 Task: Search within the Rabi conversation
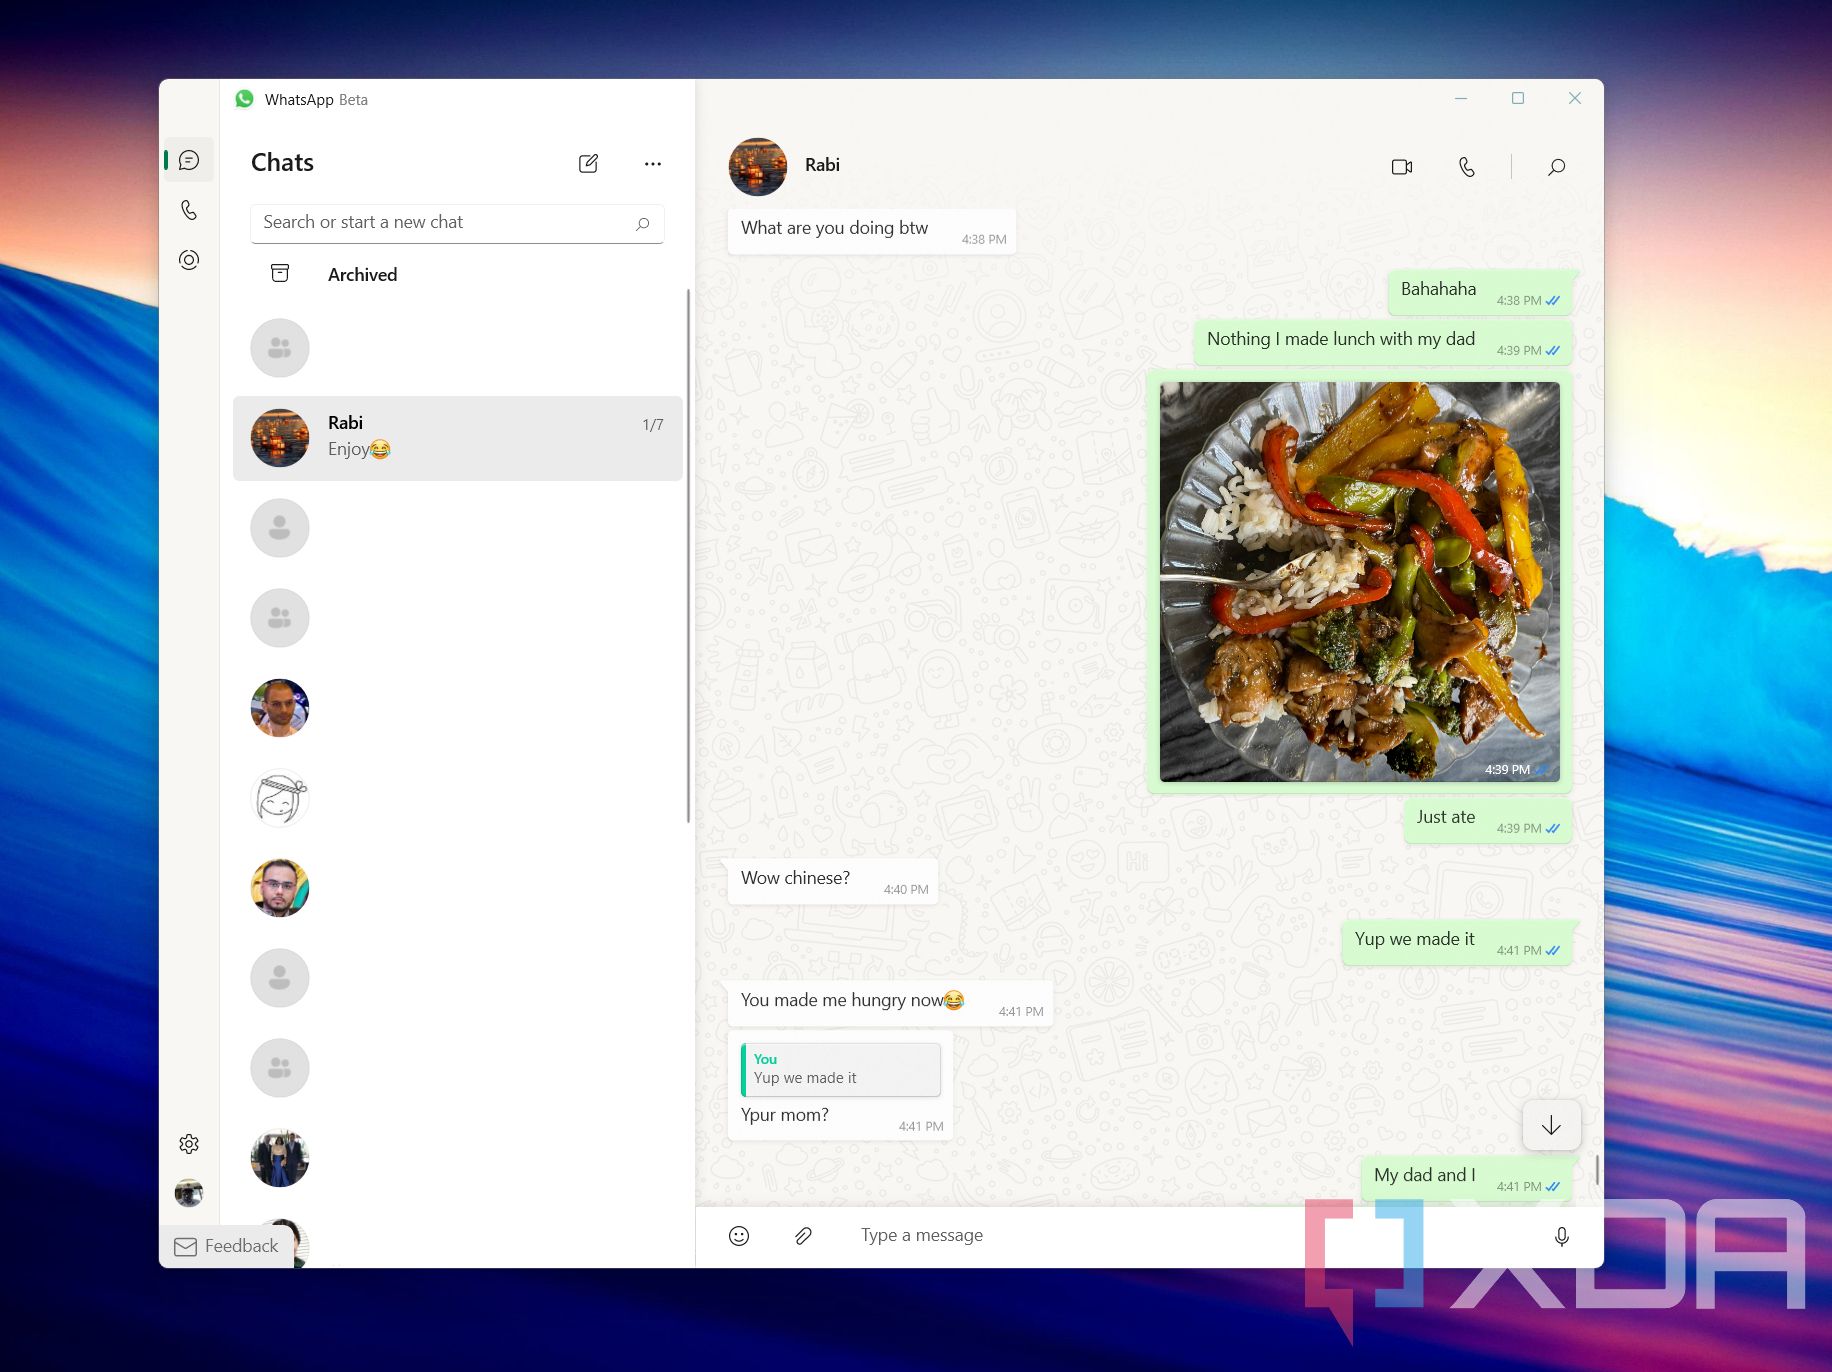coord(1556,167)
